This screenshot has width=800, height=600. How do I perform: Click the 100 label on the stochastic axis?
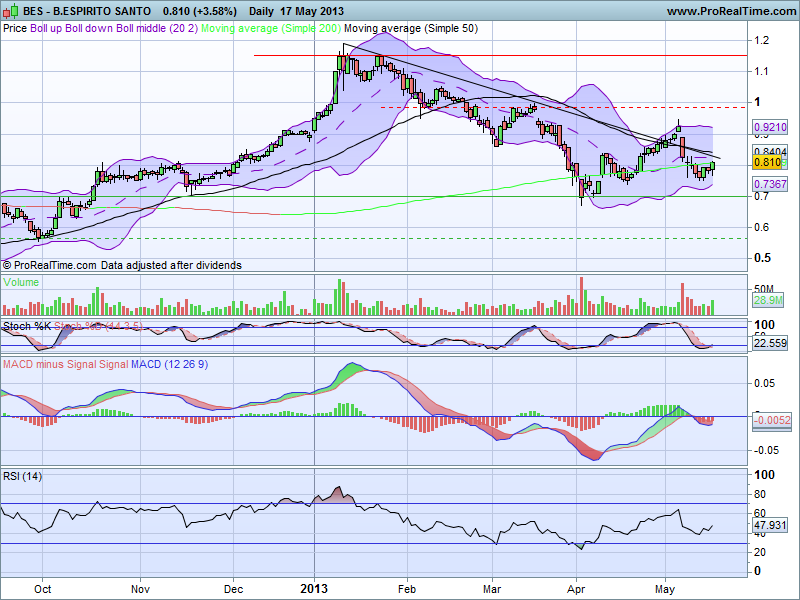(764, 325)
